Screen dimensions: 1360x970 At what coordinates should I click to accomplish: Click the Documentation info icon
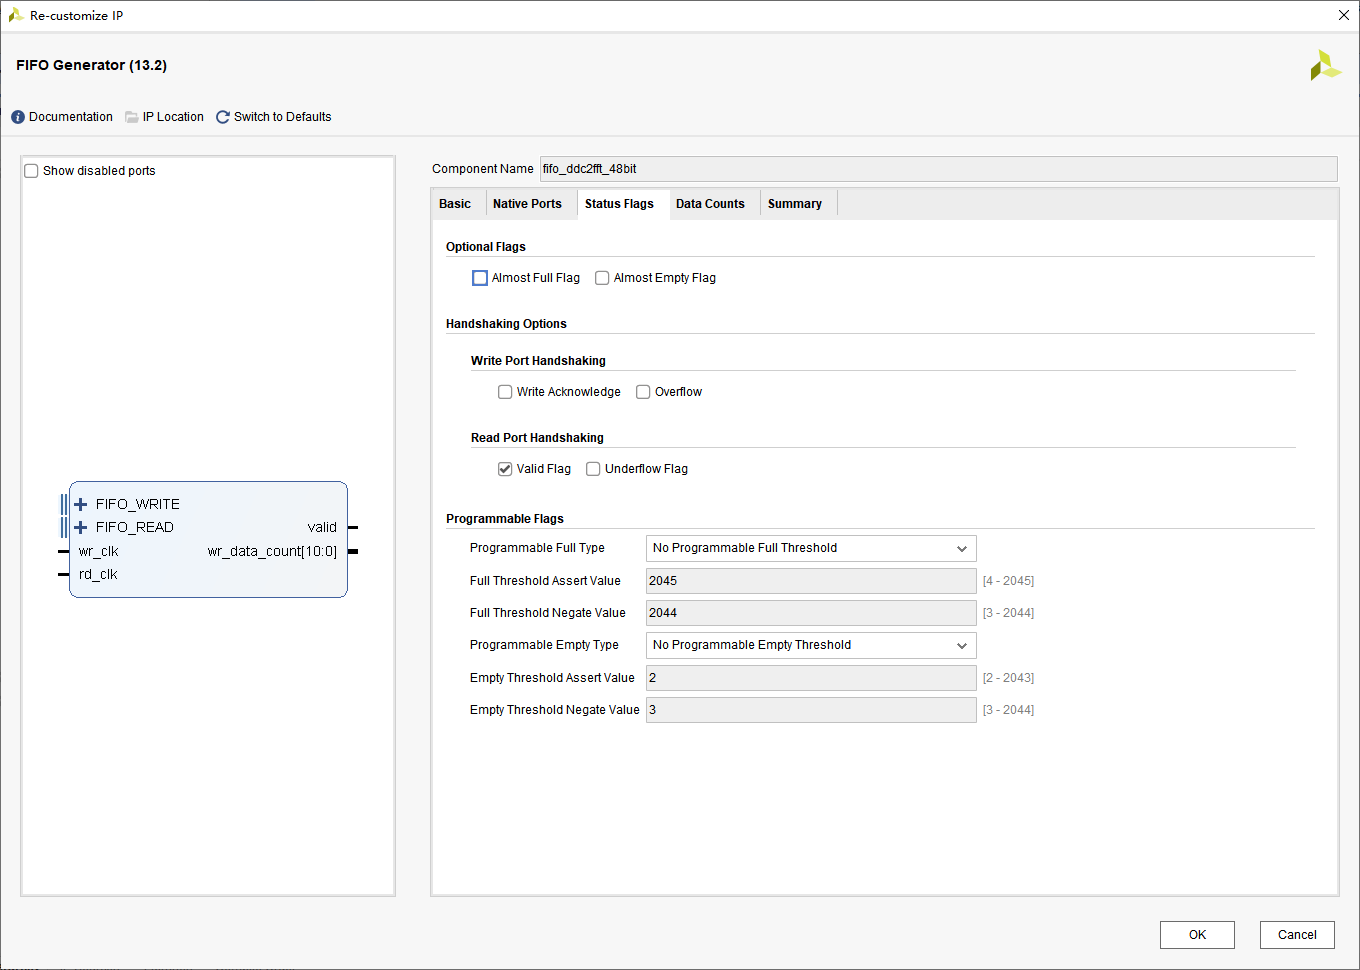(18, 117)
